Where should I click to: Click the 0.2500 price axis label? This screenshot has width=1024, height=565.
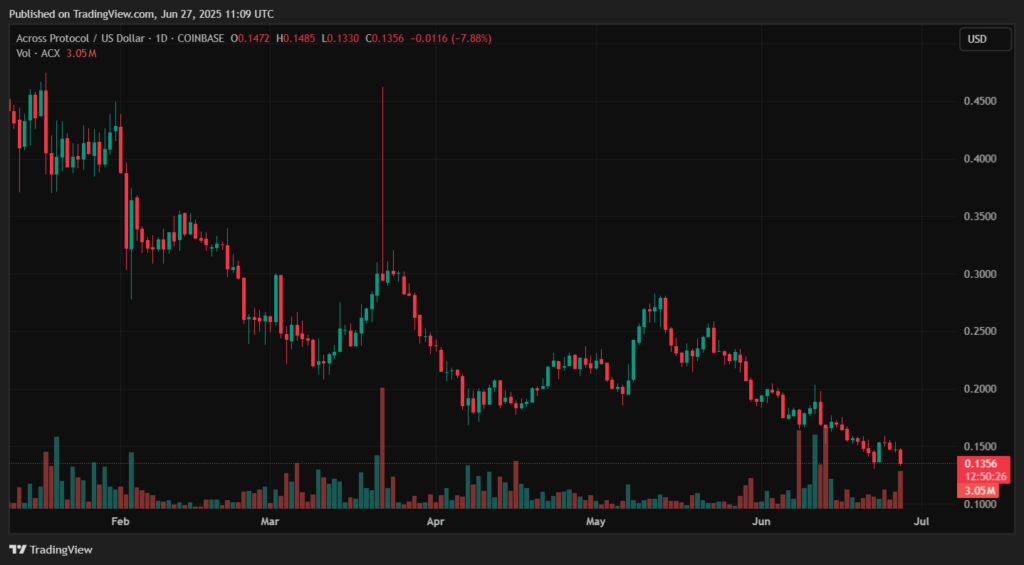tap(977, 331)
